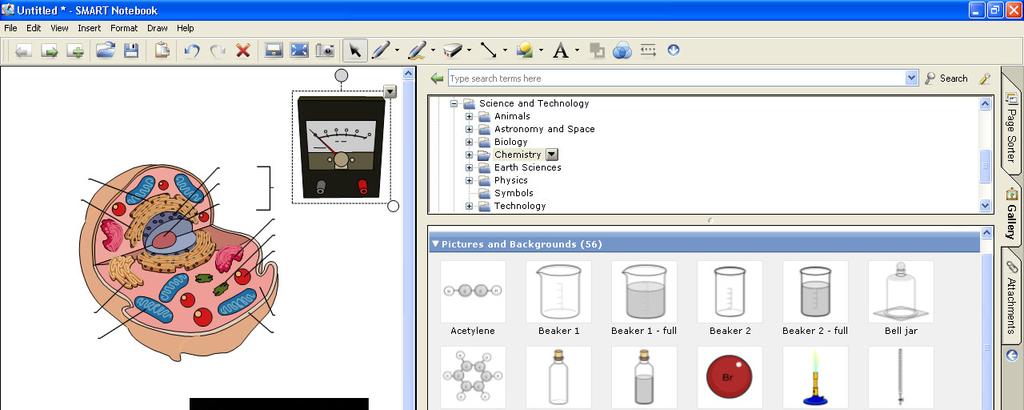Switch to full screen view icon

[299, 50]
